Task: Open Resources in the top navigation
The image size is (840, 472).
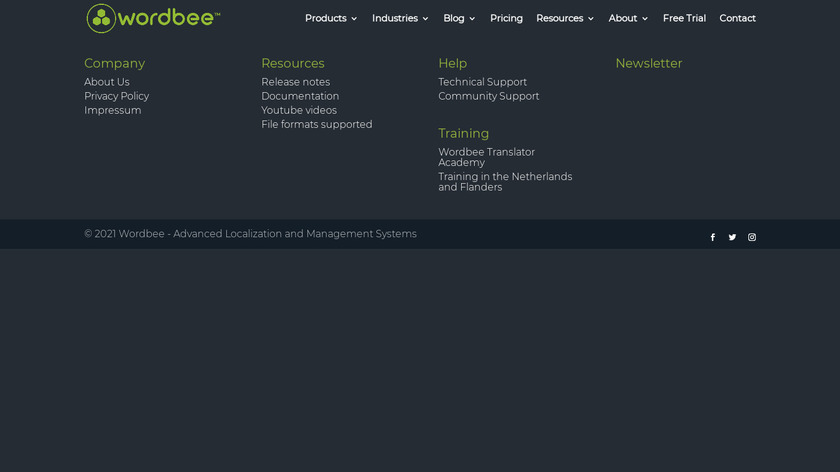Action: [560, 18]
